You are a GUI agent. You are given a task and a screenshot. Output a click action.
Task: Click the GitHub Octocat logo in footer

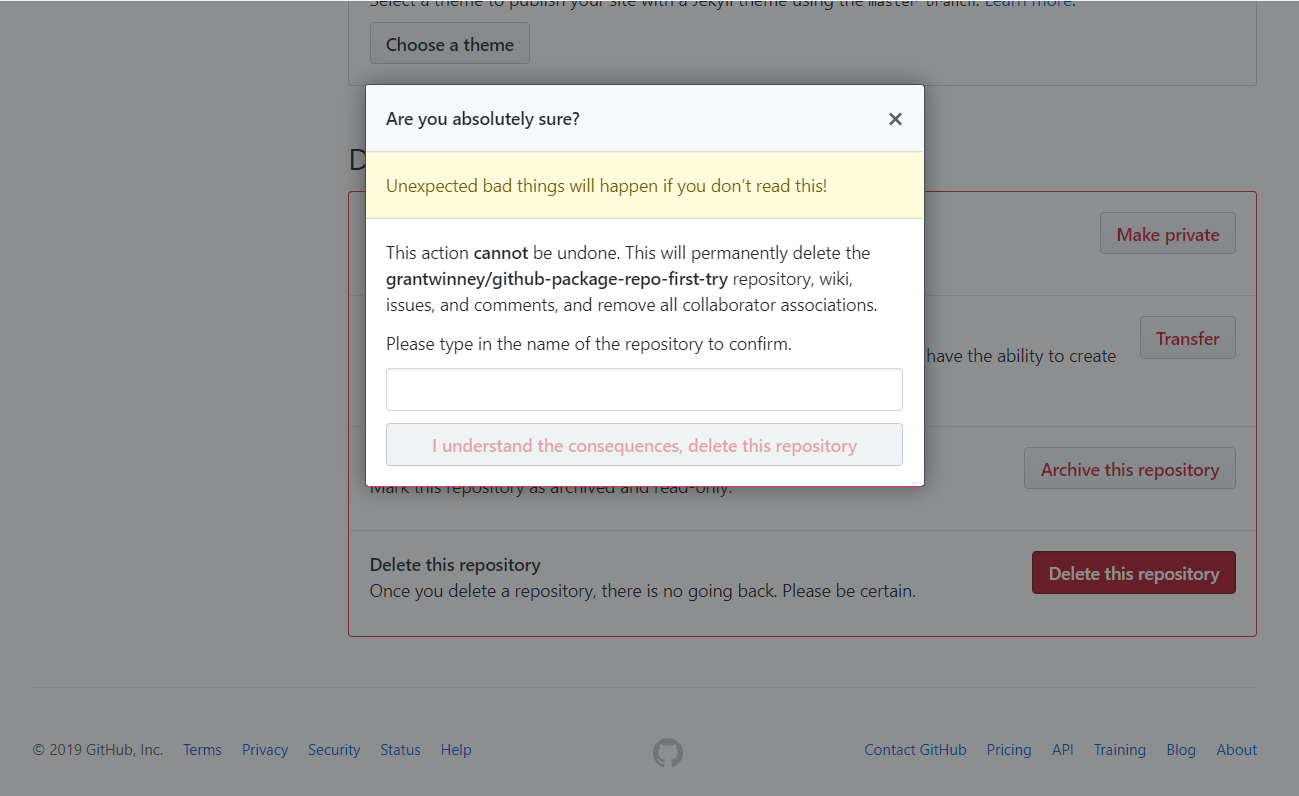point(668,752)
